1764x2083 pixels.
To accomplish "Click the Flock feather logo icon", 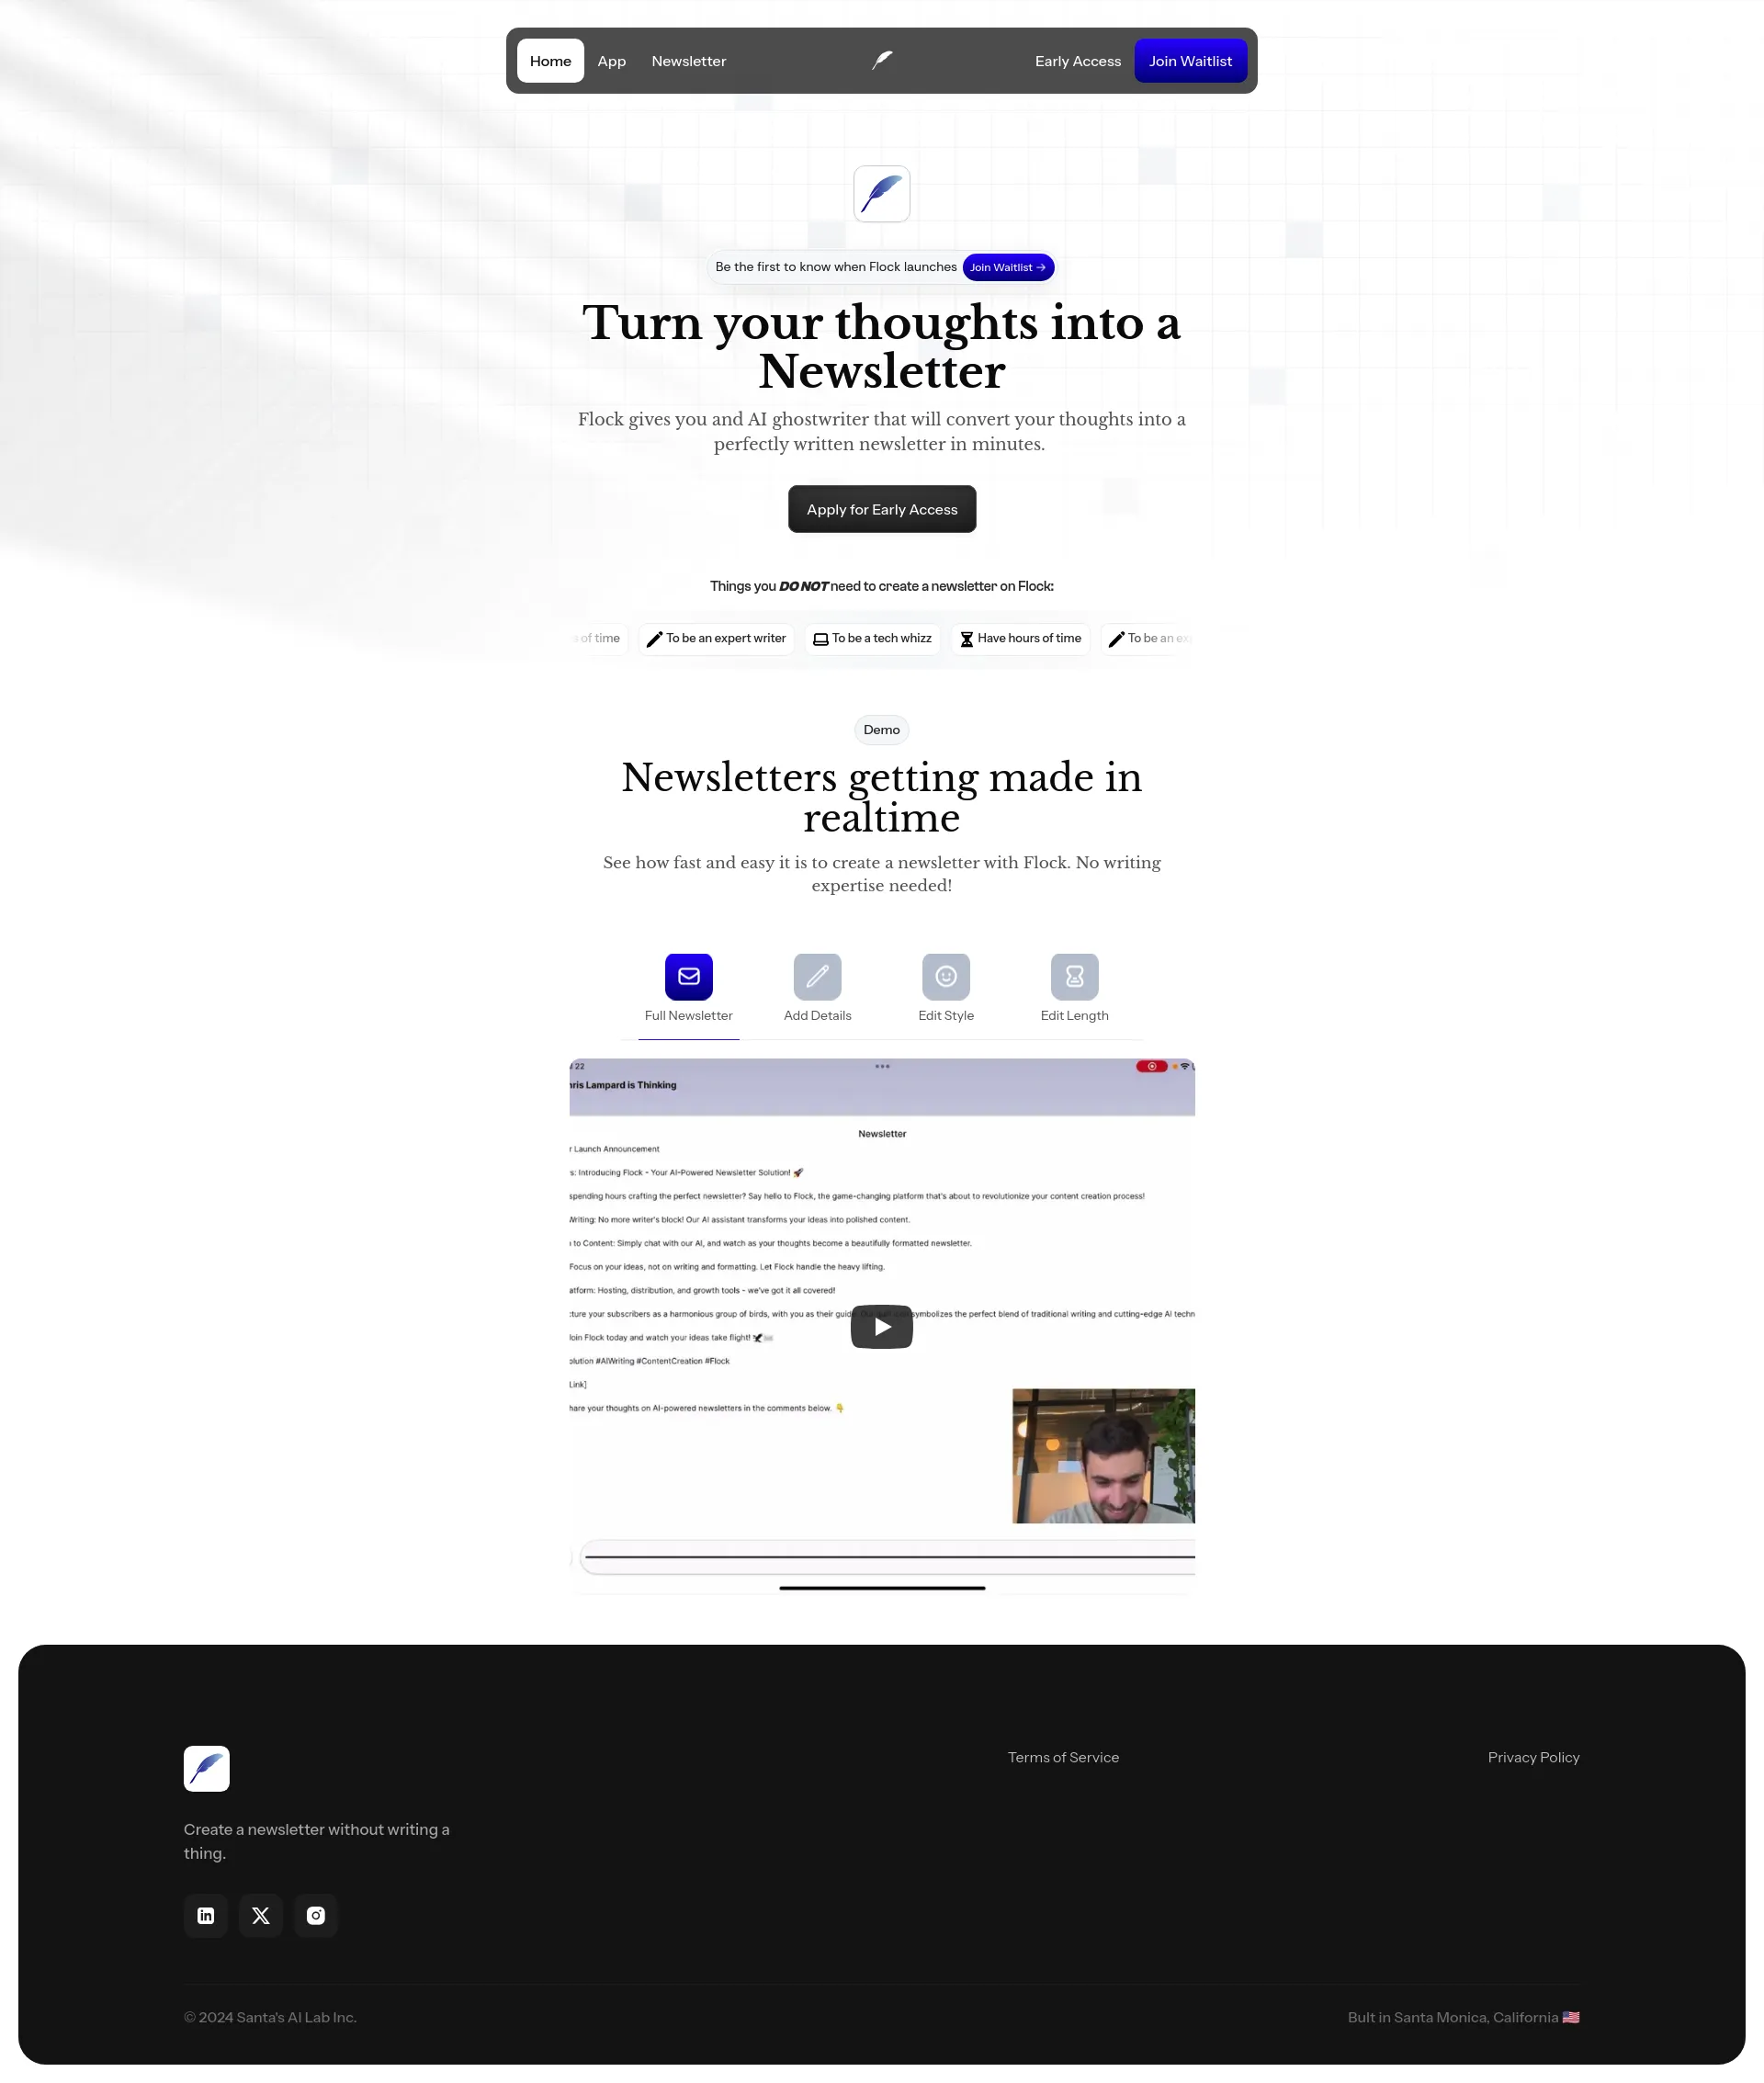I will [880, 193].
